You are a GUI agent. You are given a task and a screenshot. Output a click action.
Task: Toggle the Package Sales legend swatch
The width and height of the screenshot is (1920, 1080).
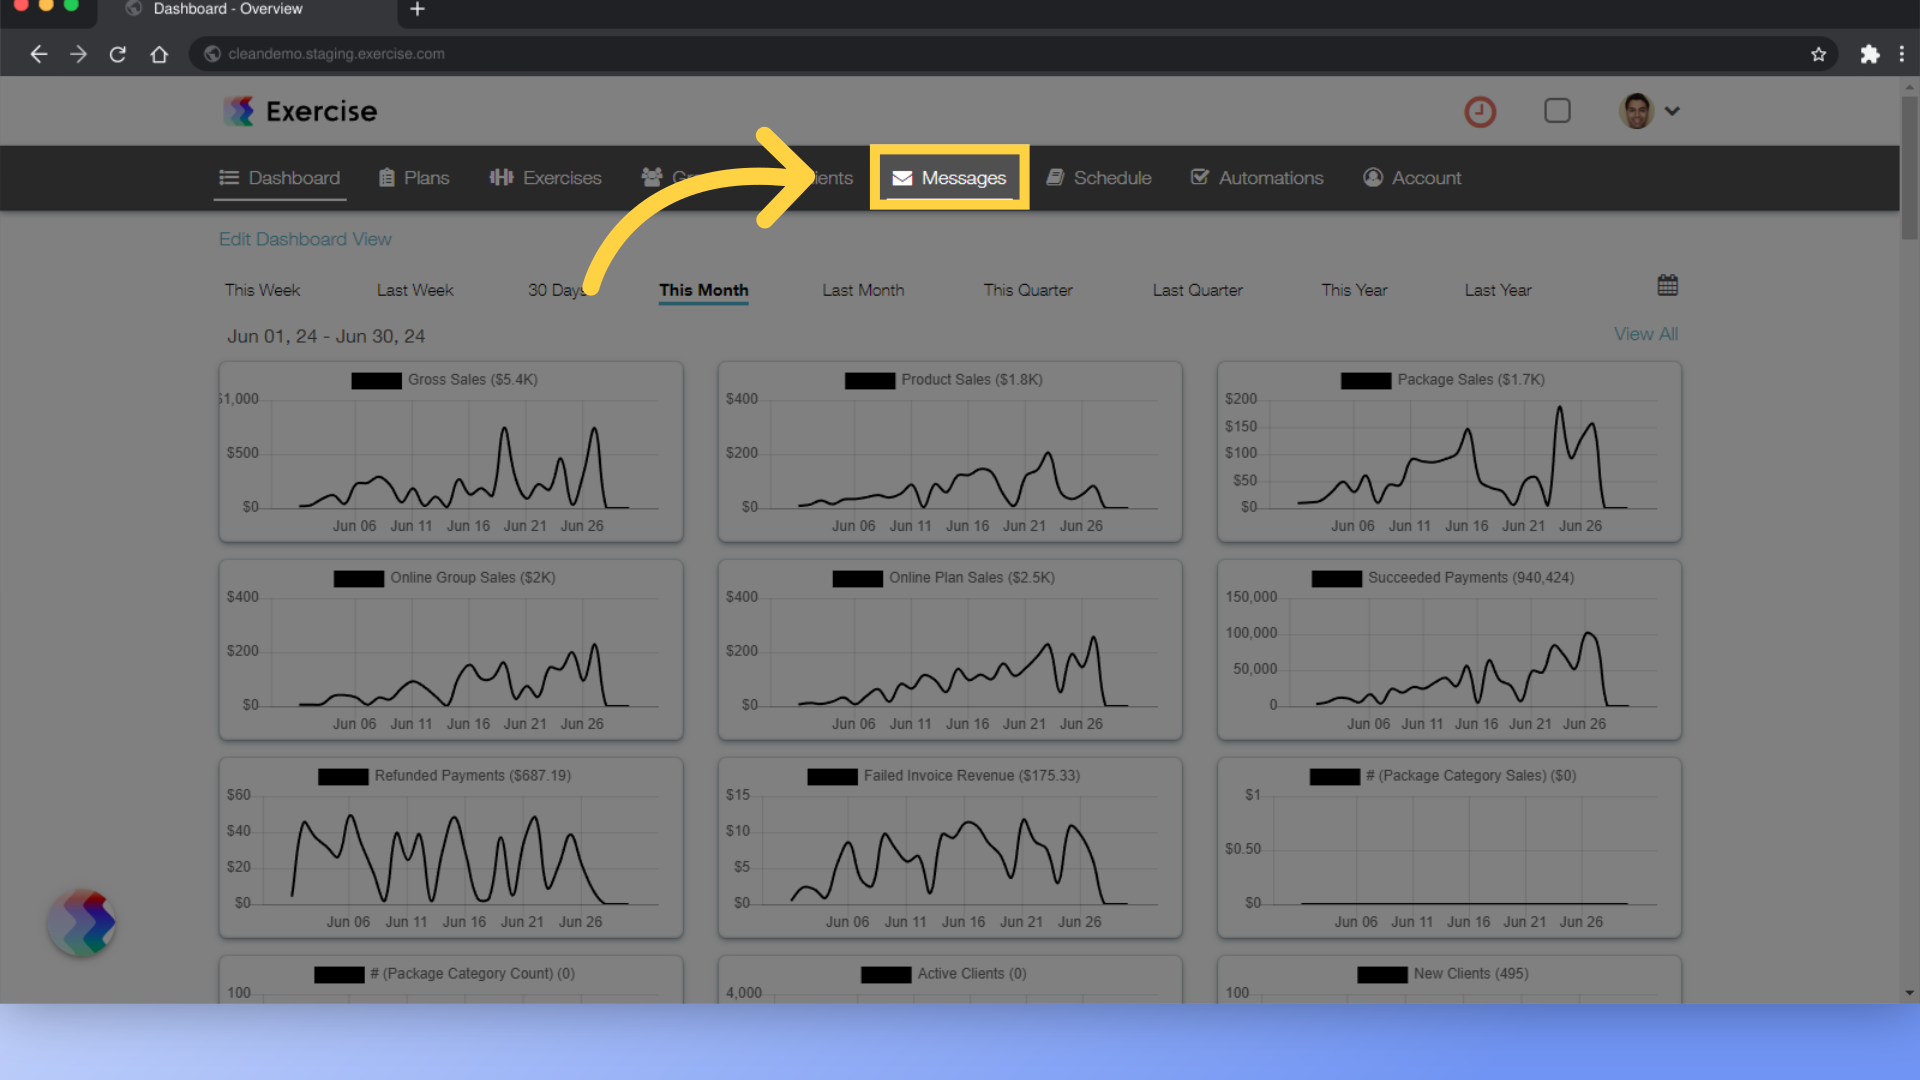[1366, 380]
